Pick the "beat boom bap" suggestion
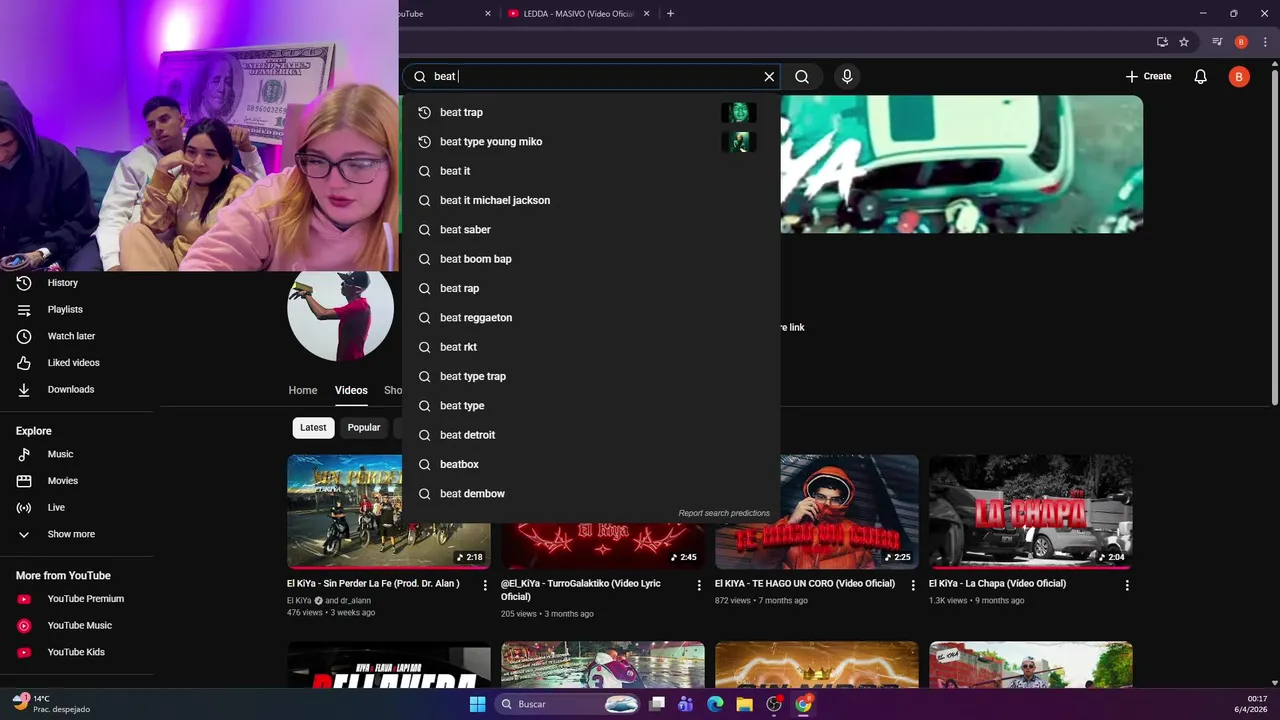The width and height of the screenshot is (1280, 720). 590,259
